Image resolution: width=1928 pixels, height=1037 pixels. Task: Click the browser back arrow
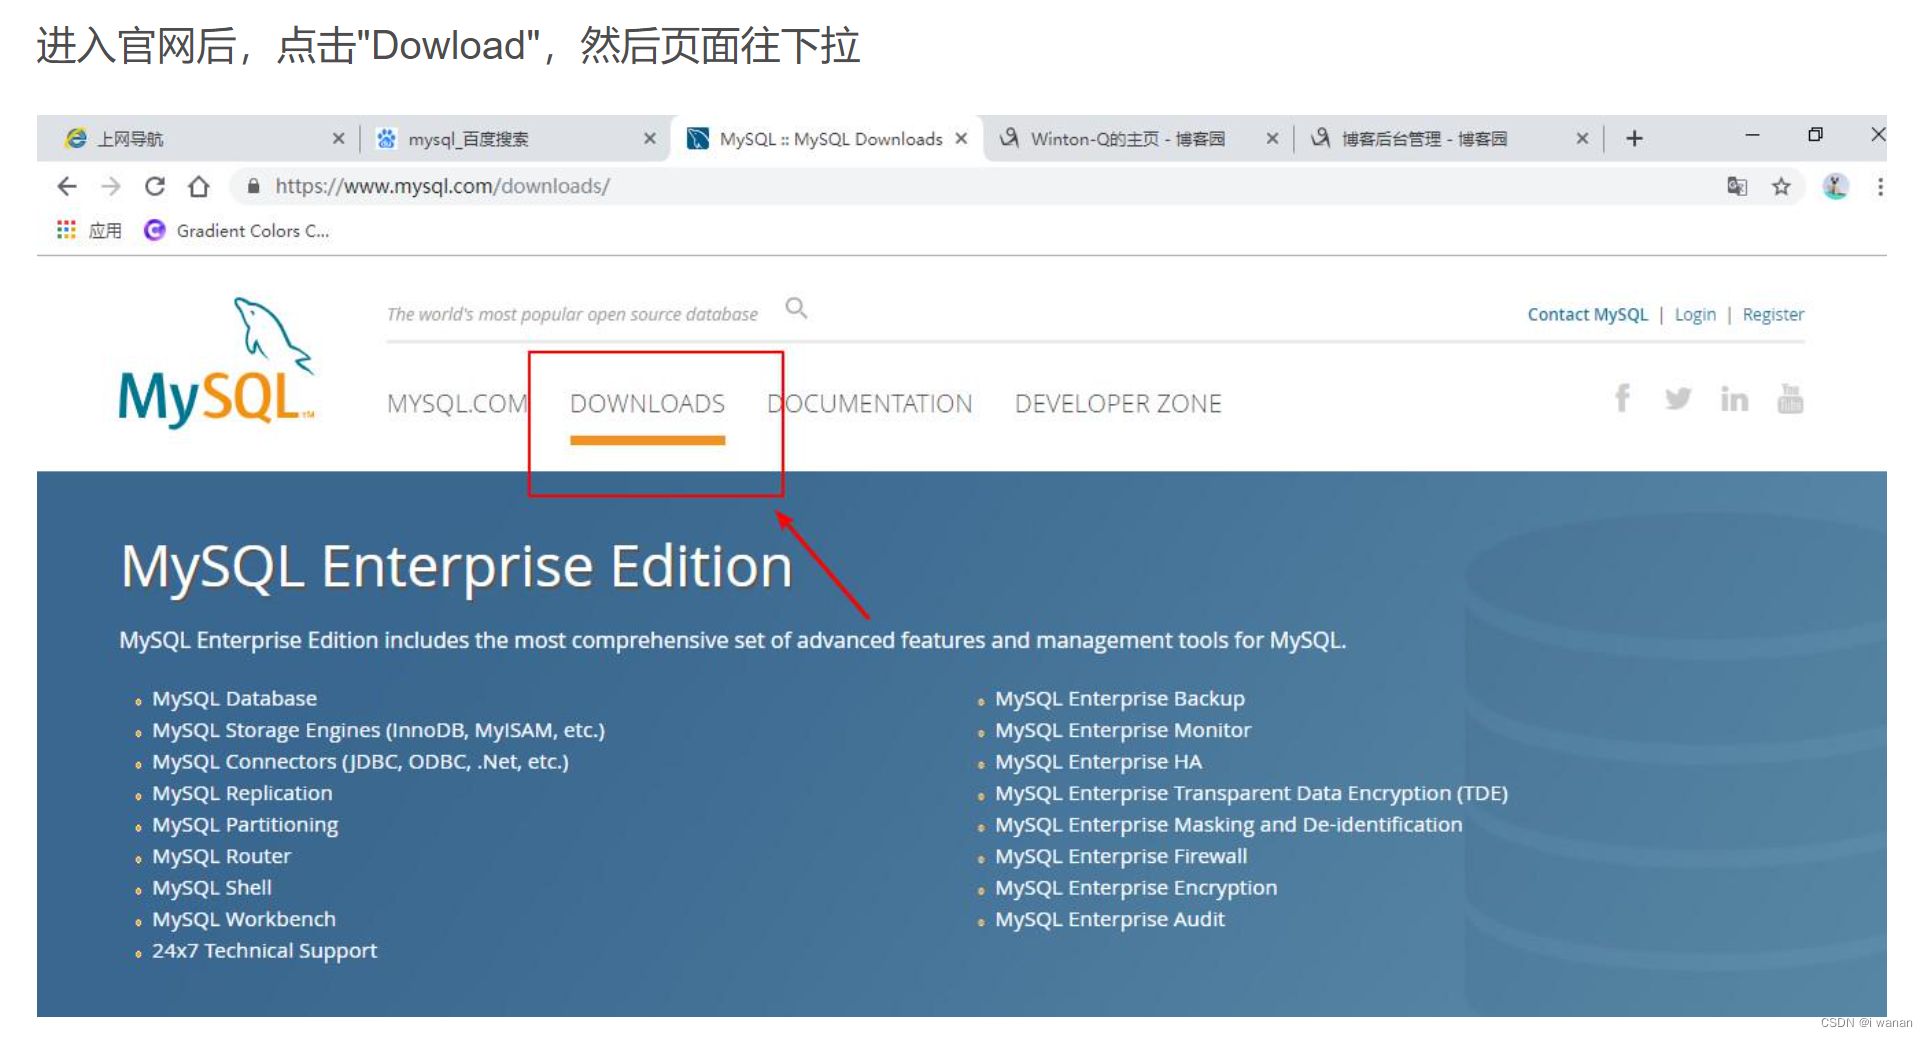point(67,186)
